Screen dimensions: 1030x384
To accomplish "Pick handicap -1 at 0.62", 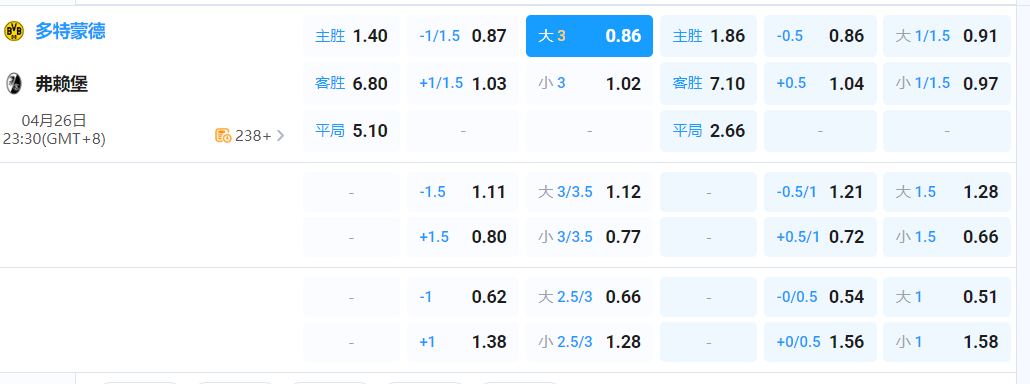I will (x=463, y=297).
